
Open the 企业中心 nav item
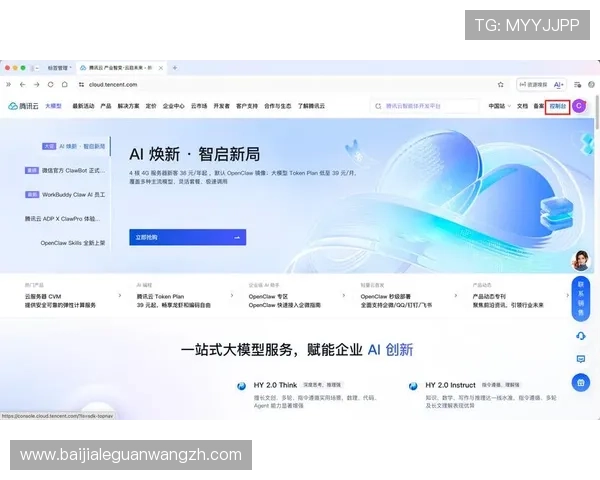(x=173, y=106)
